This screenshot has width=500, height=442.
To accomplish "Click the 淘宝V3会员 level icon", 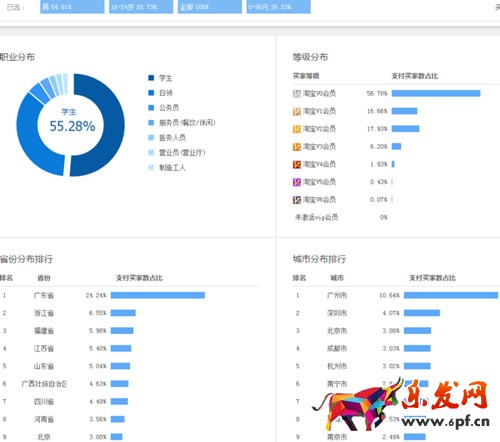I will (297, 147).
